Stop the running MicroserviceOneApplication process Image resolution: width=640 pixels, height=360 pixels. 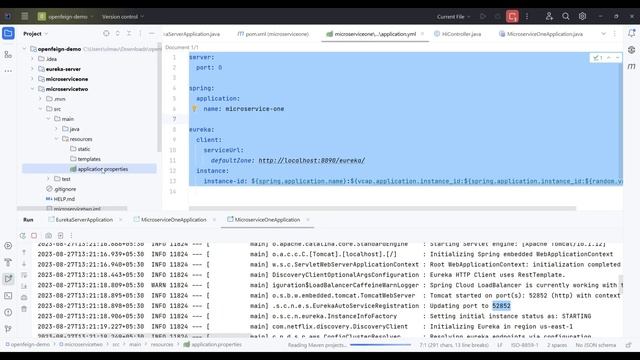pyautogui.click(x=34, y=236)
